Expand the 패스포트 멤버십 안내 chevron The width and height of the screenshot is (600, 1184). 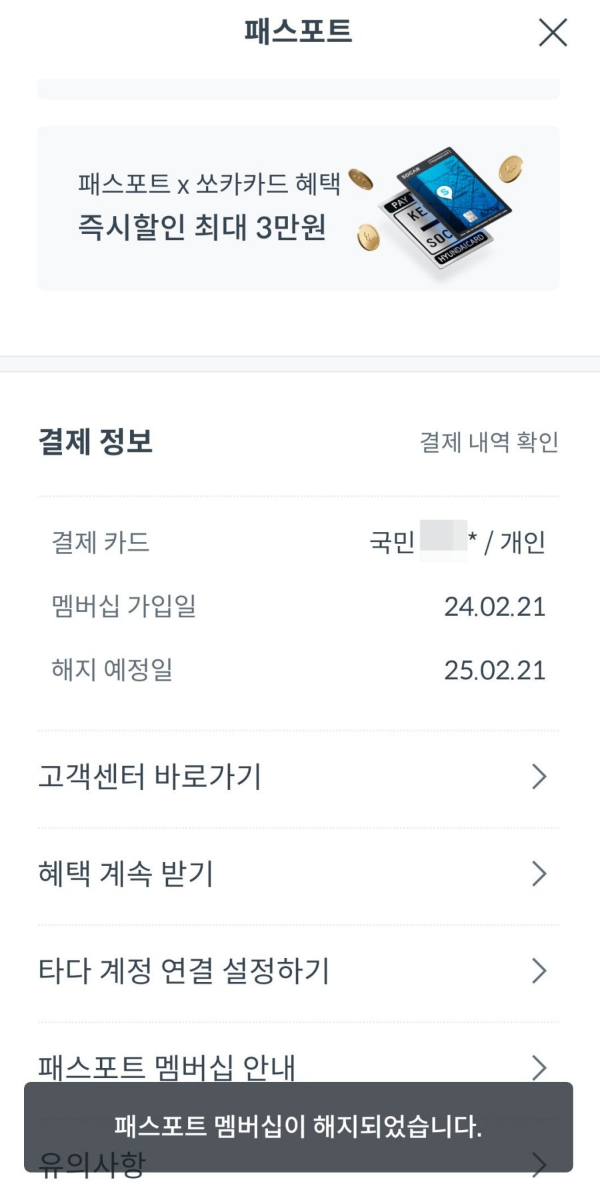click(x=540, y=1066)
